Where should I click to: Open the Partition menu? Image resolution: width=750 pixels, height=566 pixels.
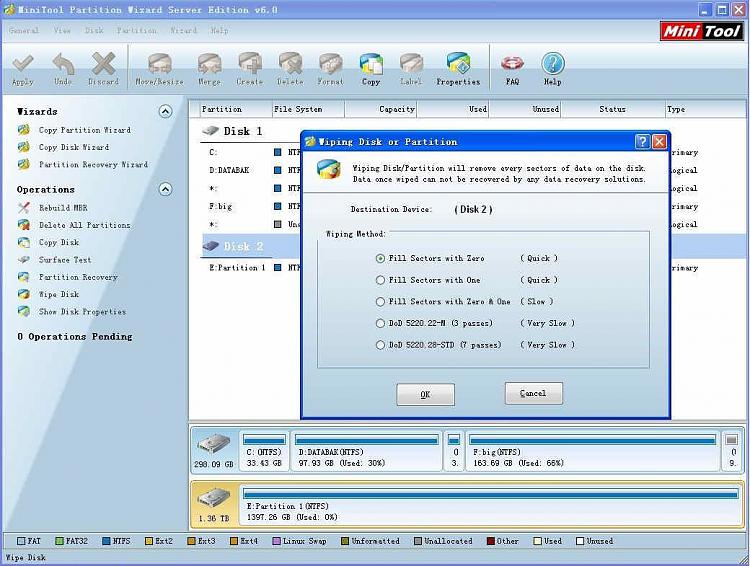(137, 30)
